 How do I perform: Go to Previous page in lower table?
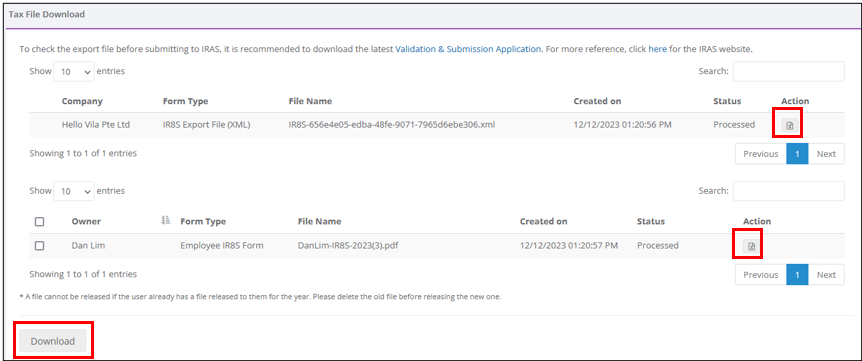(761, 274)
